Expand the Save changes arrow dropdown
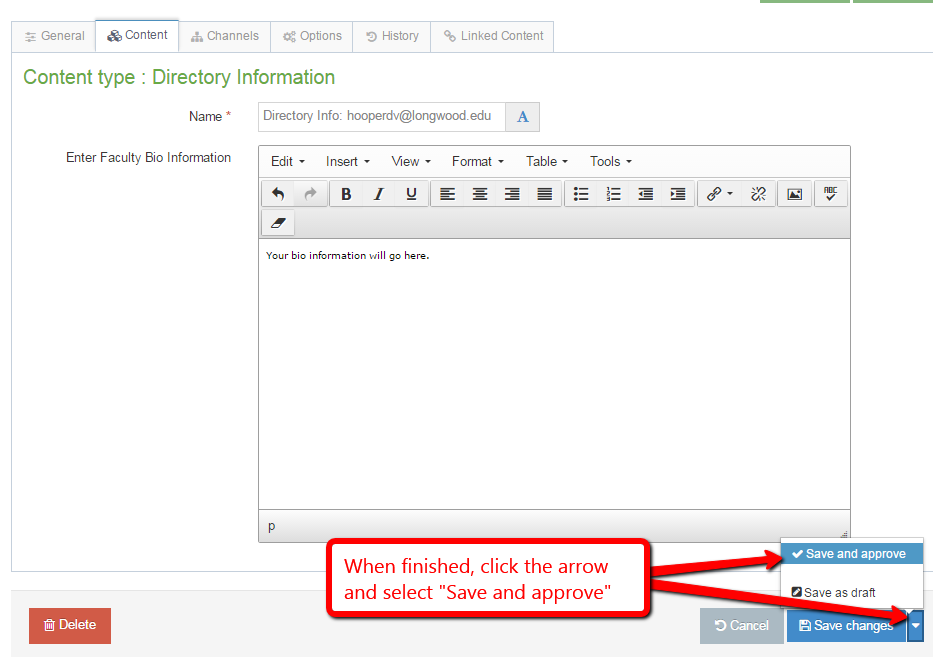This screenshot has width=933, height=657. 916,625
